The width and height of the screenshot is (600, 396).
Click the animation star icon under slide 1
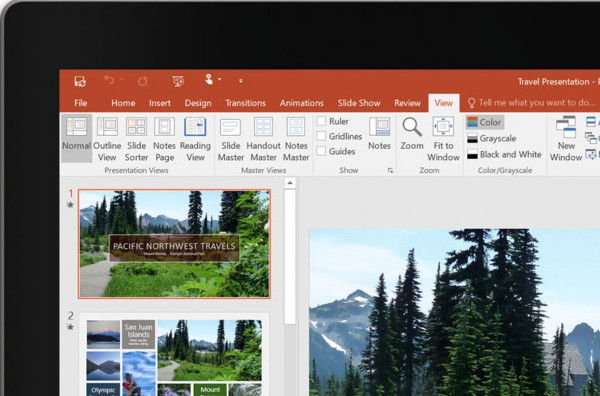click(x=70, y=205)
